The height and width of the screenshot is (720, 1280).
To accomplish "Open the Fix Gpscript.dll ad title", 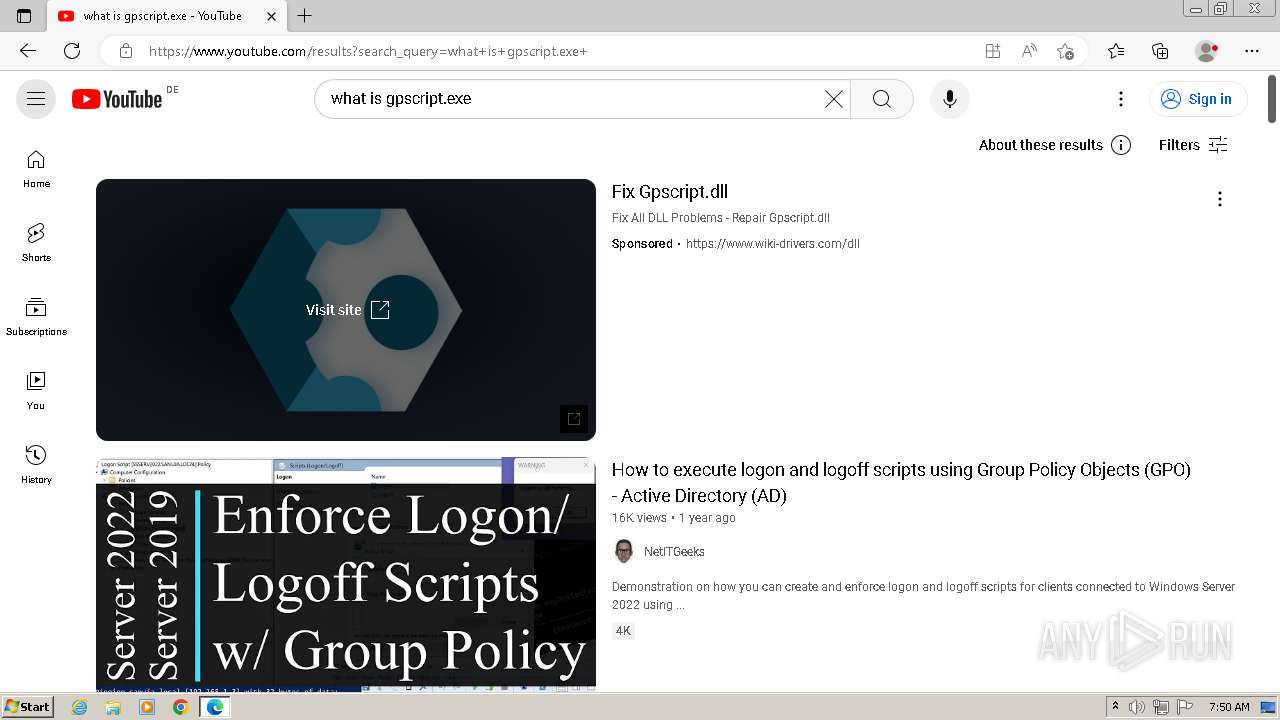I will (x=670, y=192).
